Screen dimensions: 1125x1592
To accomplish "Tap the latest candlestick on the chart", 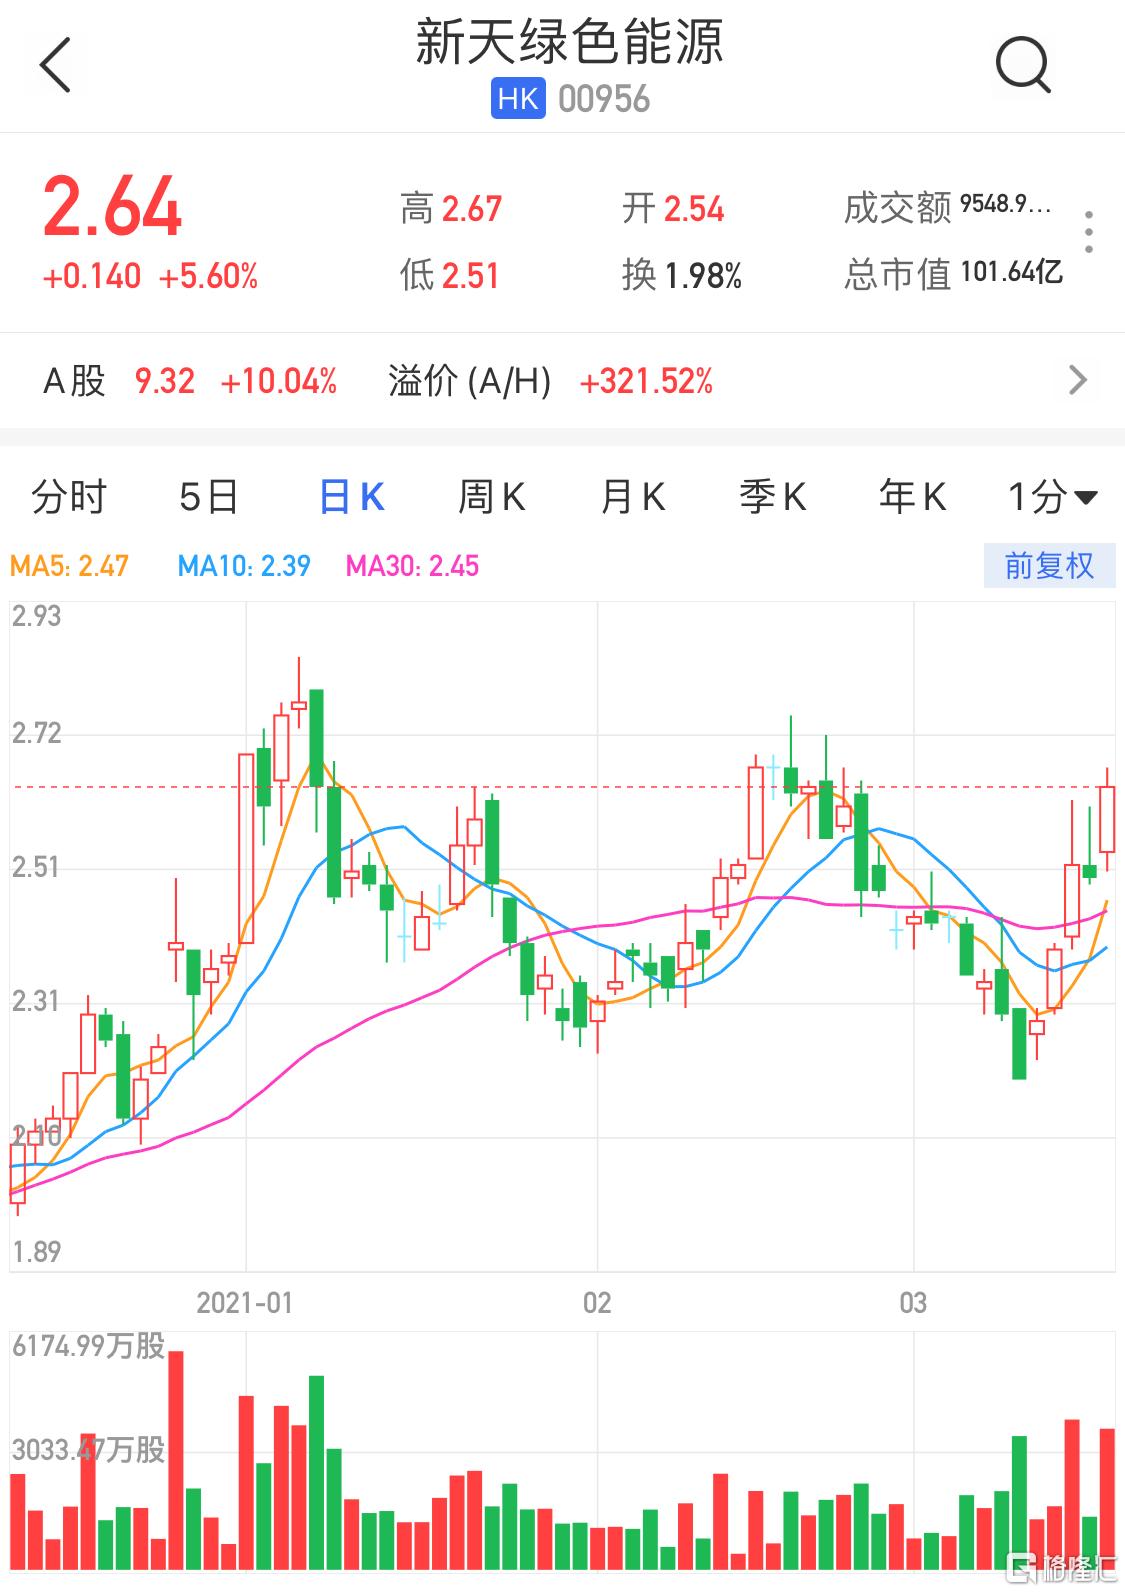I will [x=1106, y=820].
